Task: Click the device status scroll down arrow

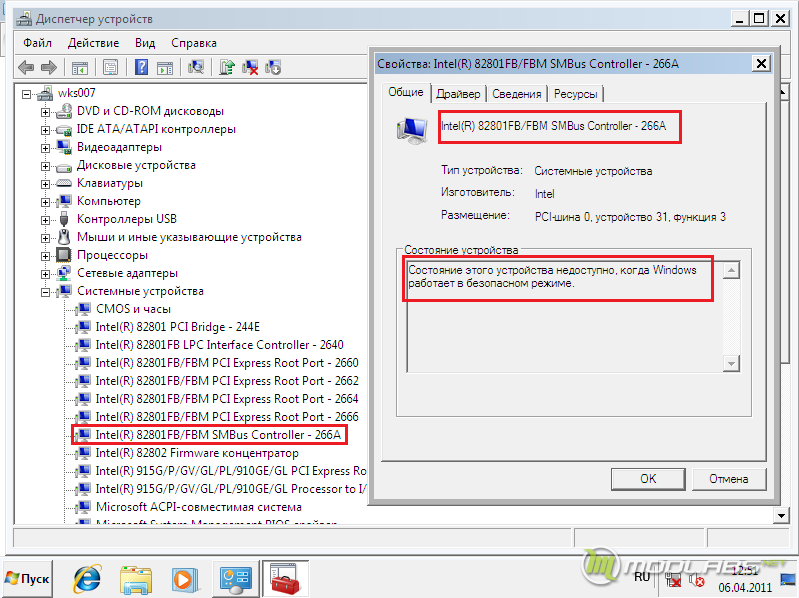Action: [731, 364]
